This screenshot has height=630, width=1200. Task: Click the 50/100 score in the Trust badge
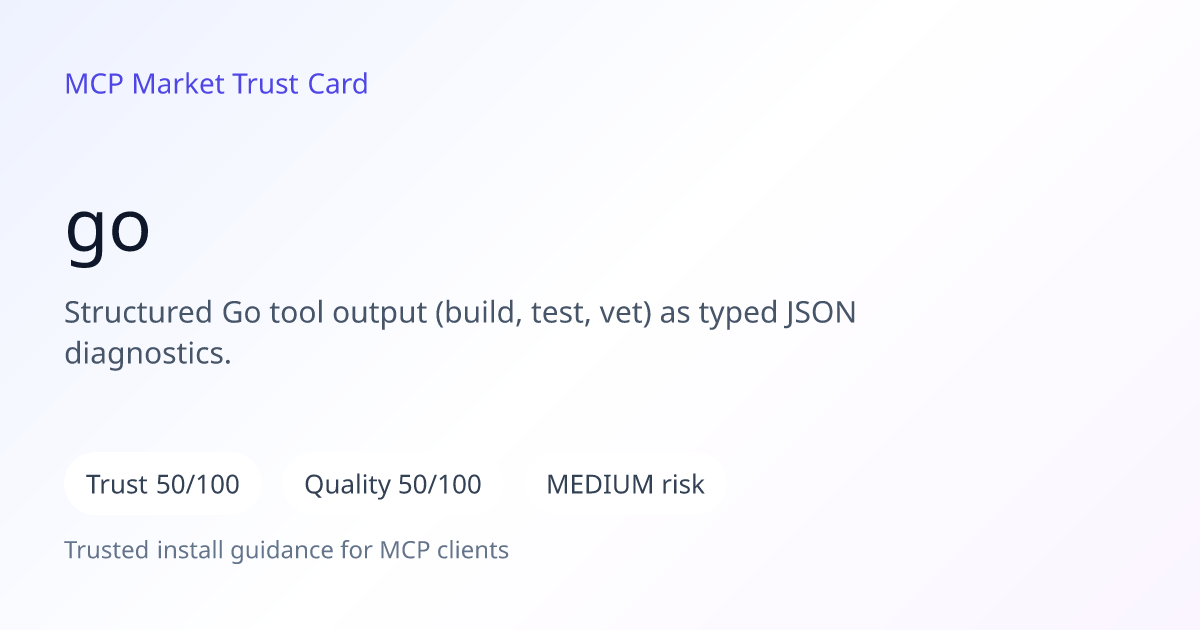[198, 485]
